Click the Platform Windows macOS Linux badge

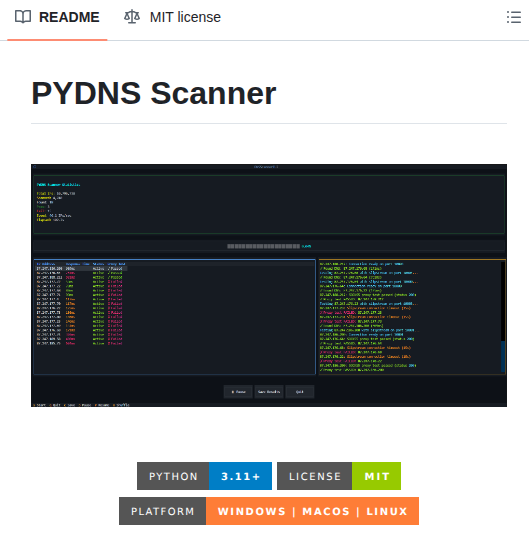(269, 511)
